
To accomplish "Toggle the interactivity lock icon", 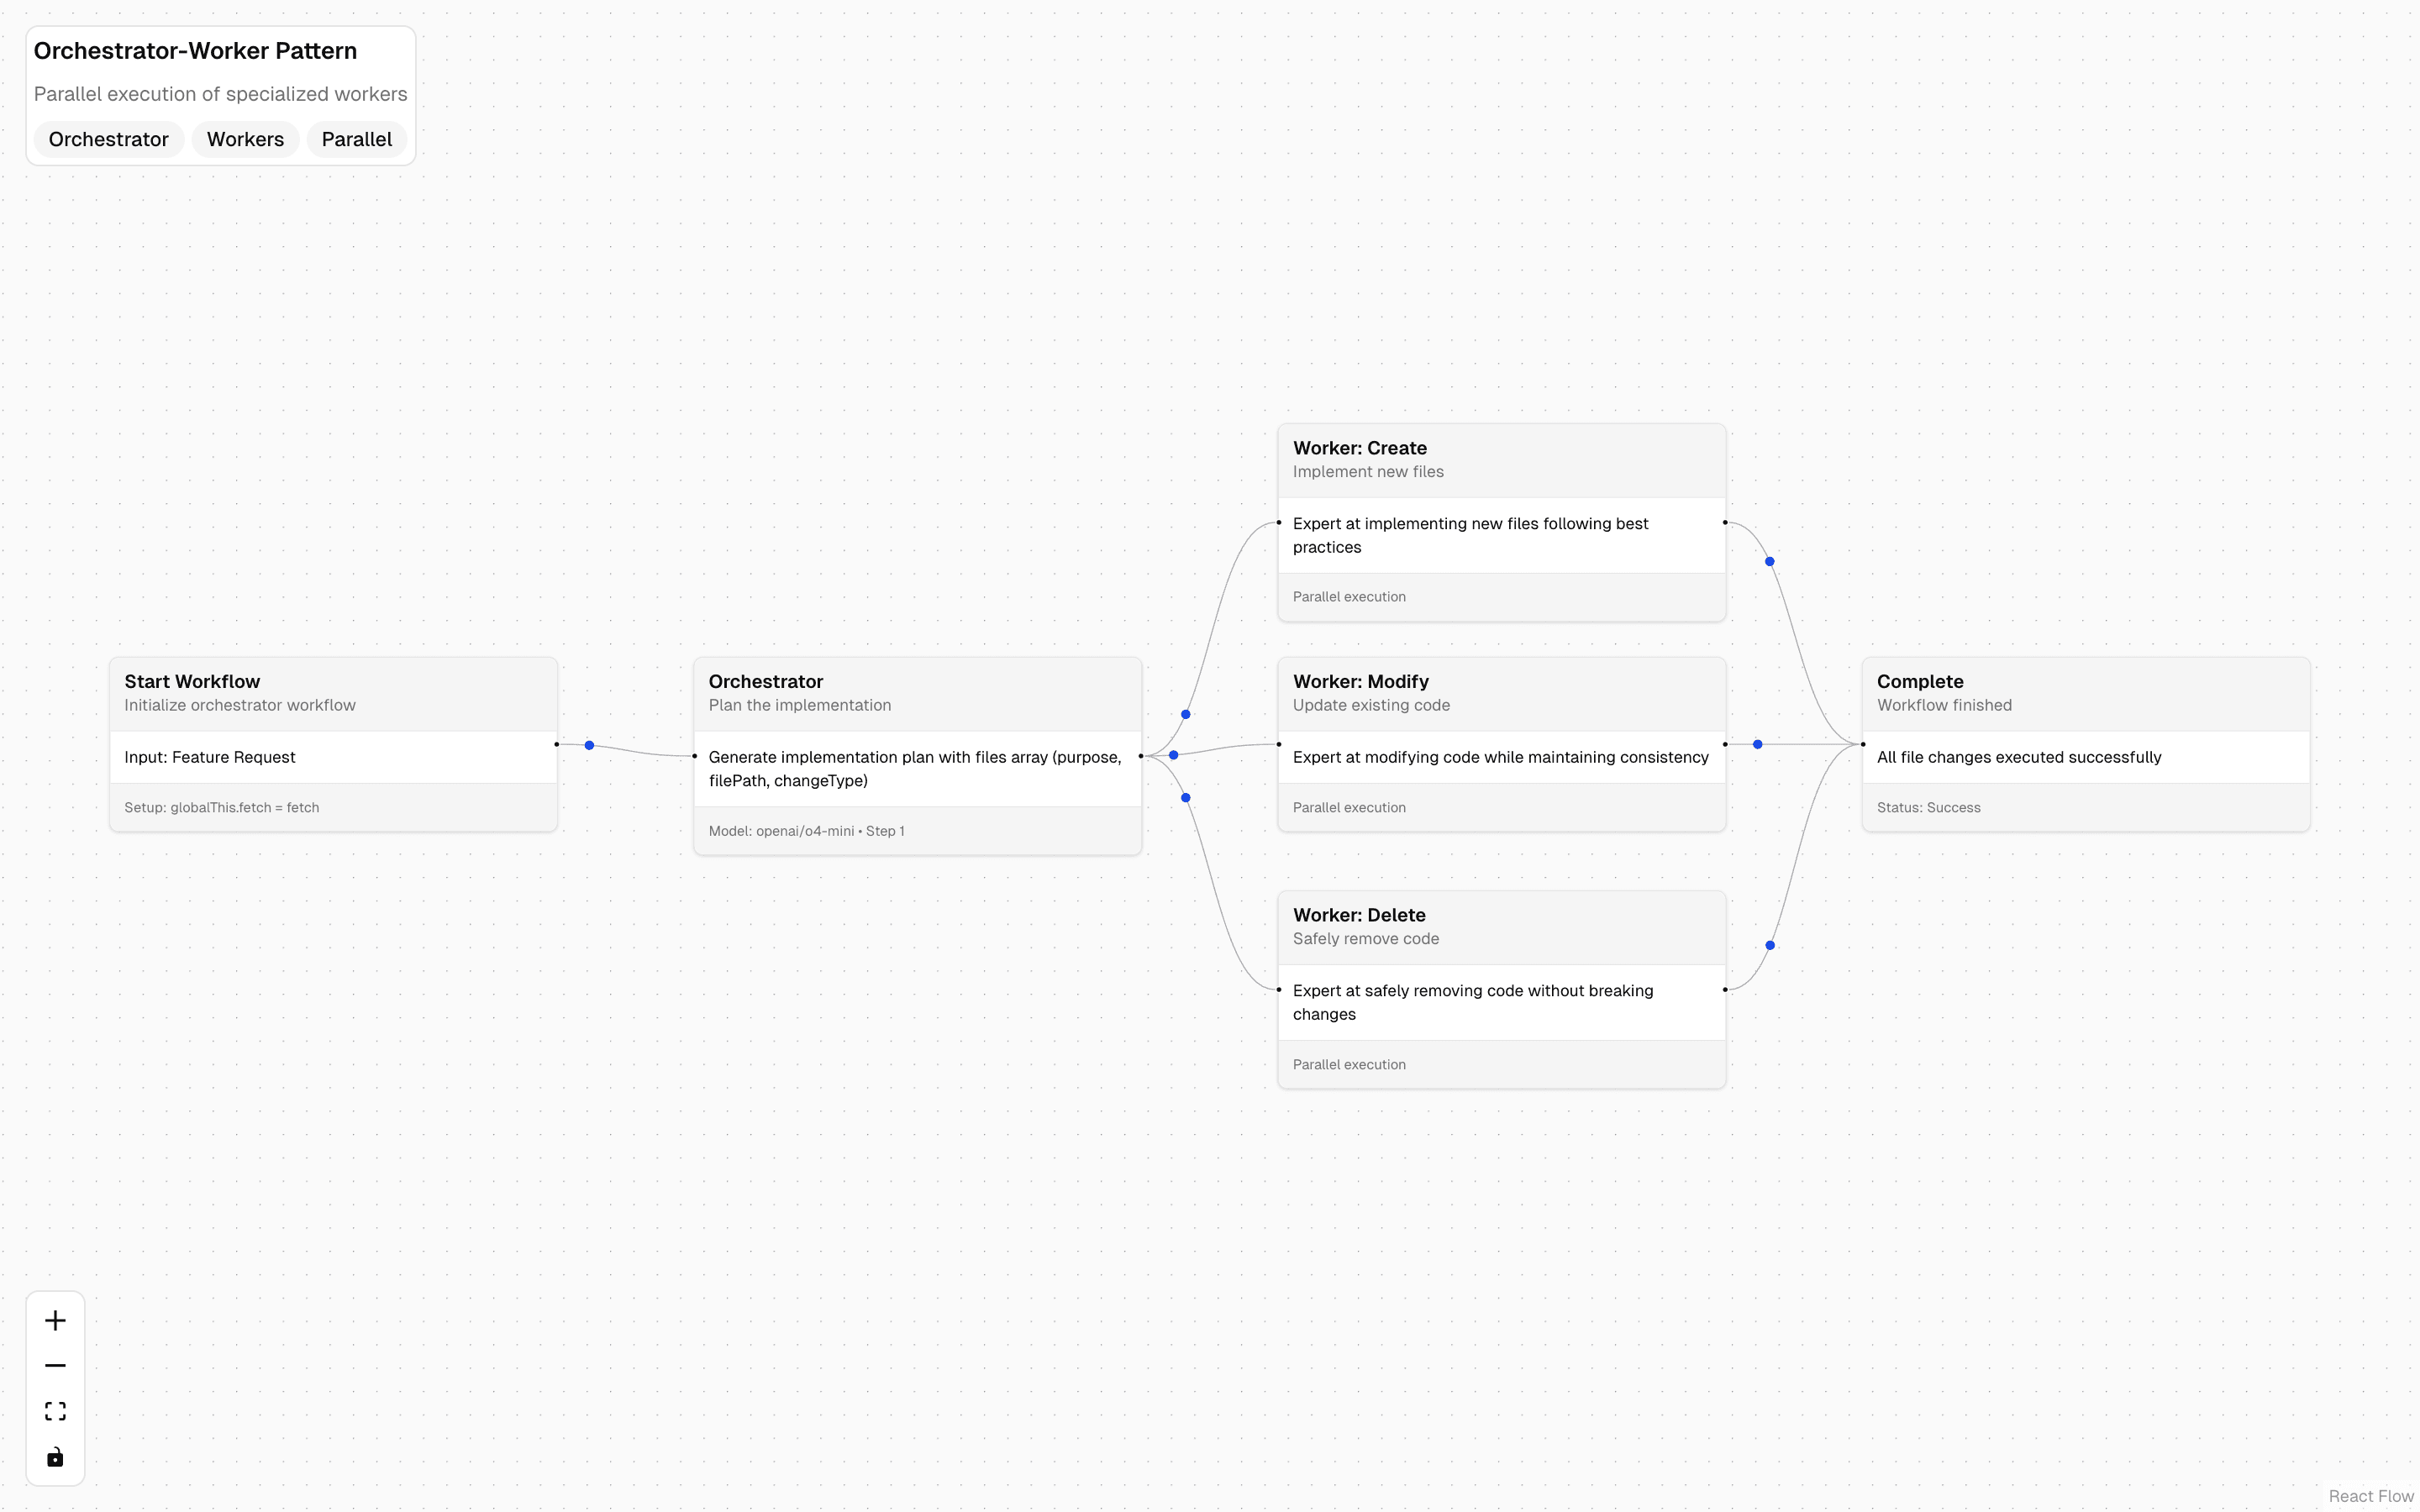I will click(55, 1456).
